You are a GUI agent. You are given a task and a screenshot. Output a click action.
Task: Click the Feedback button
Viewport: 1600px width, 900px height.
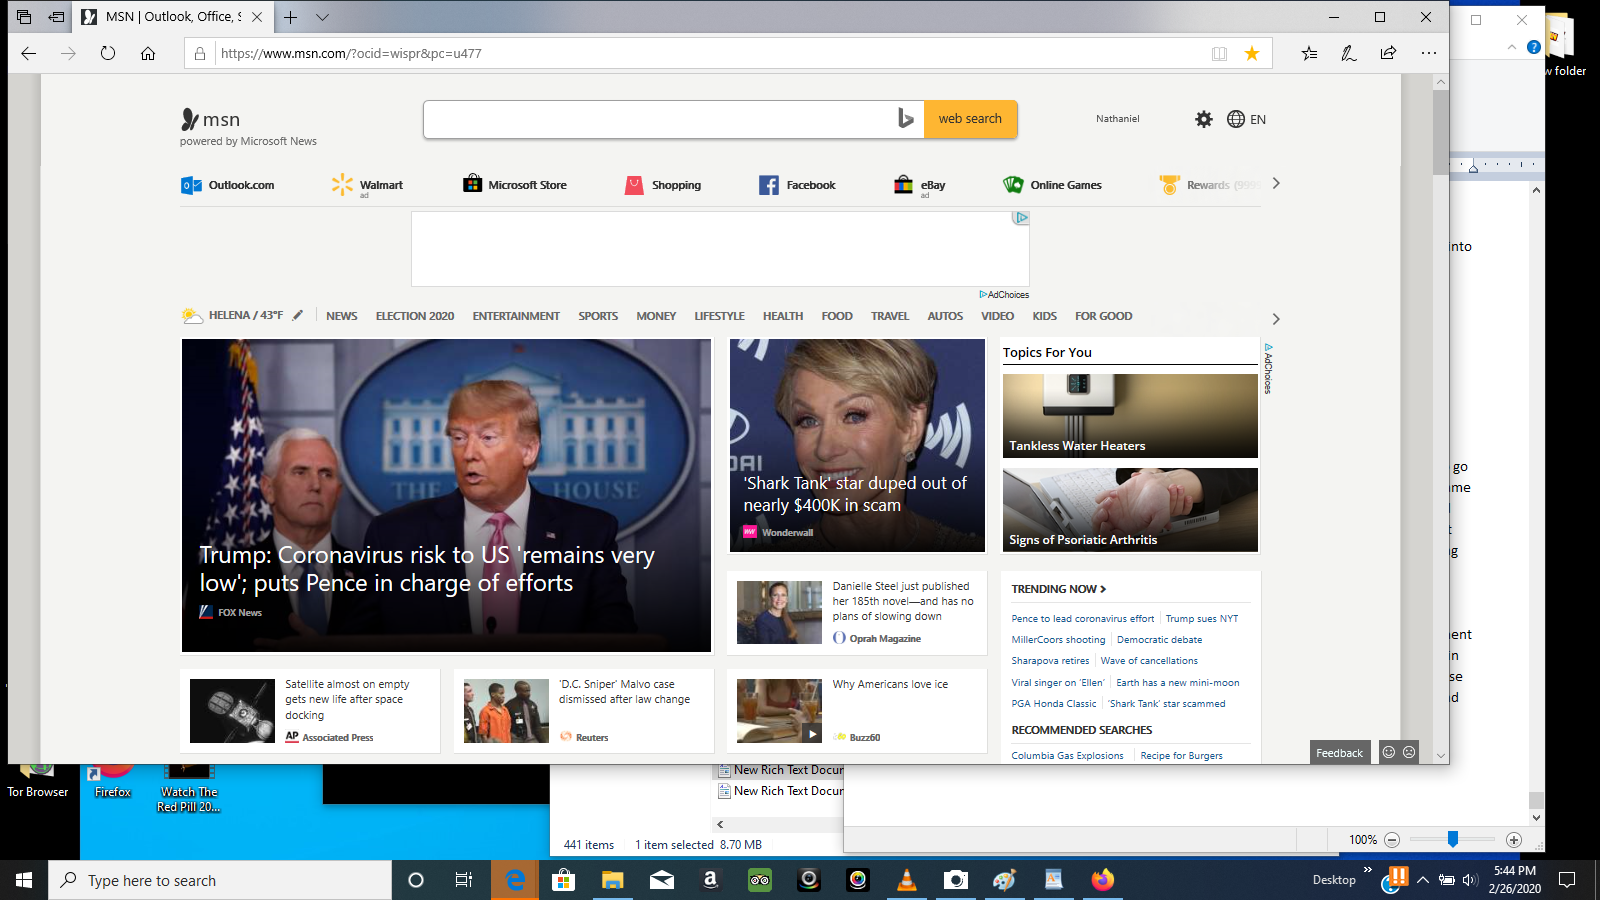tap(1339, 753)
